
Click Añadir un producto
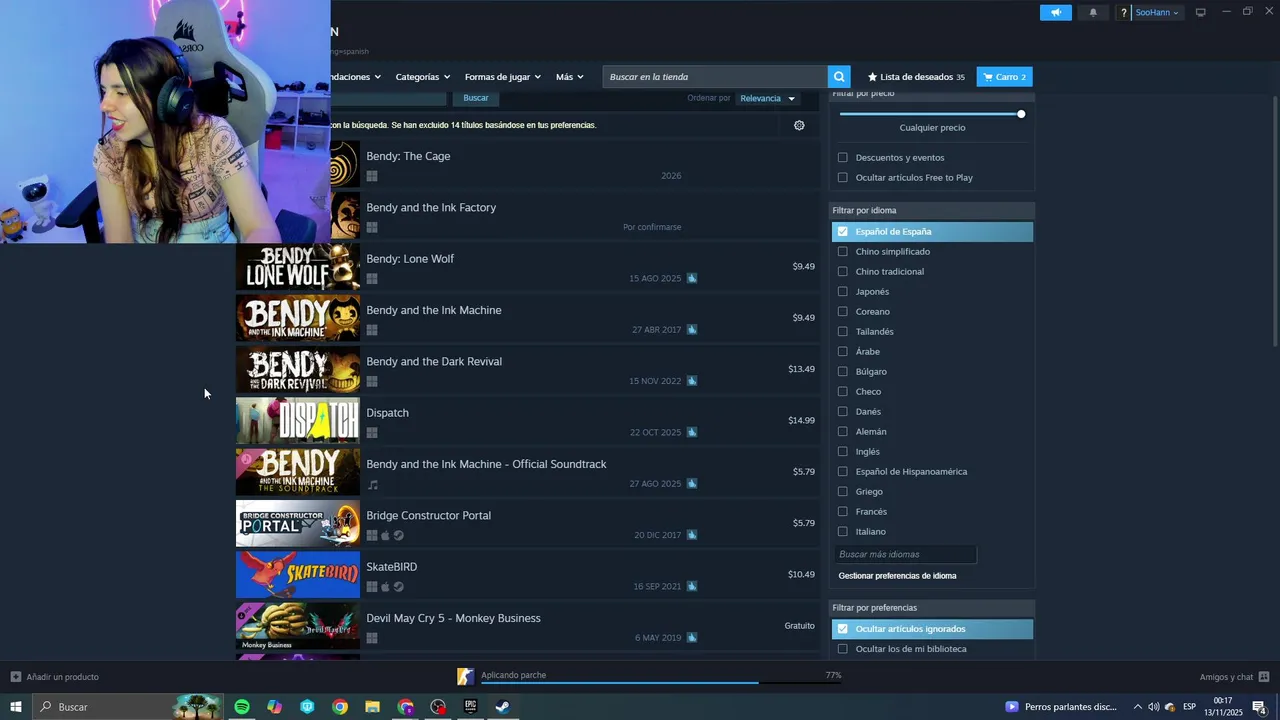55,677
